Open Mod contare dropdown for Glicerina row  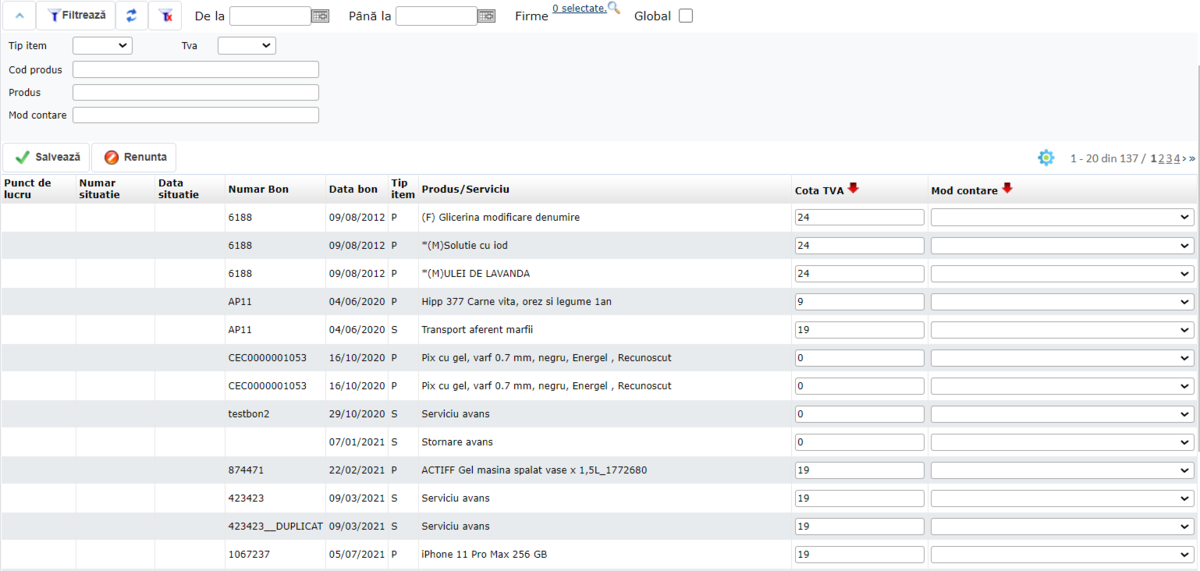click(x=1062, y=217)
